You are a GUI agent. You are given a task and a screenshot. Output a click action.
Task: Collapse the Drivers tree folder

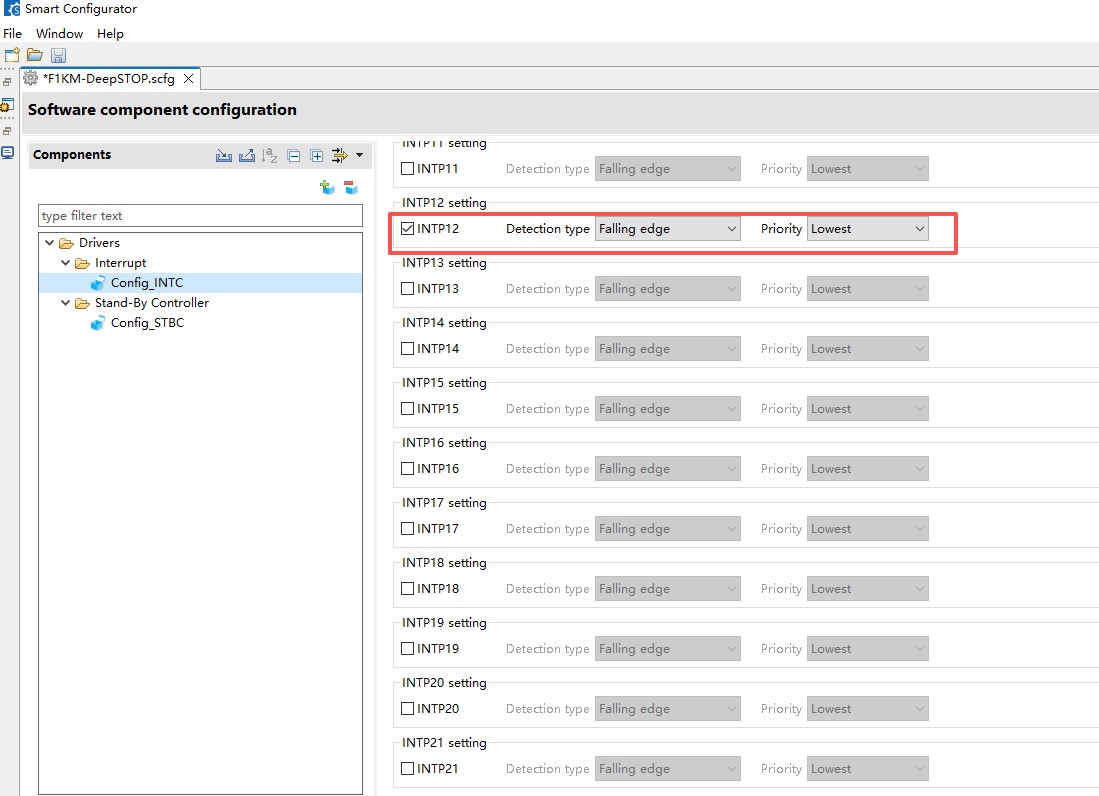click(x=50, y=243)
